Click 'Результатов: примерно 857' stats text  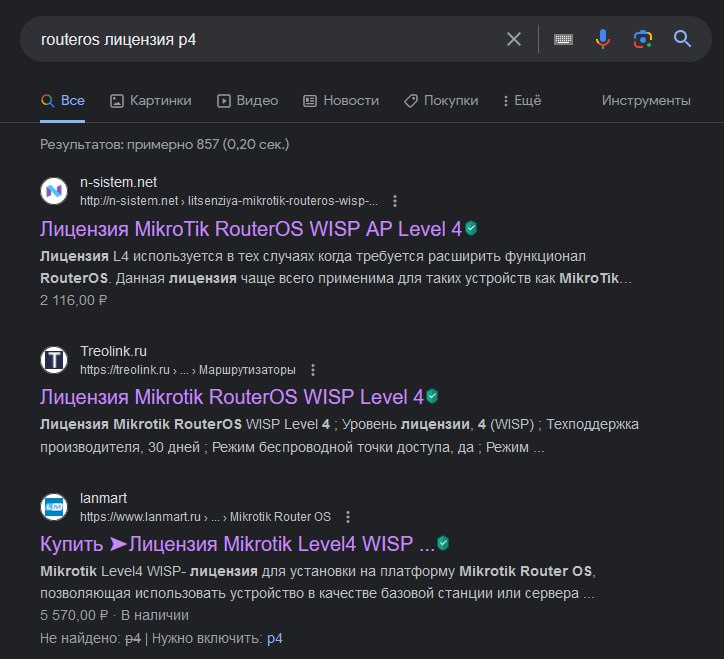coord(164,145)
